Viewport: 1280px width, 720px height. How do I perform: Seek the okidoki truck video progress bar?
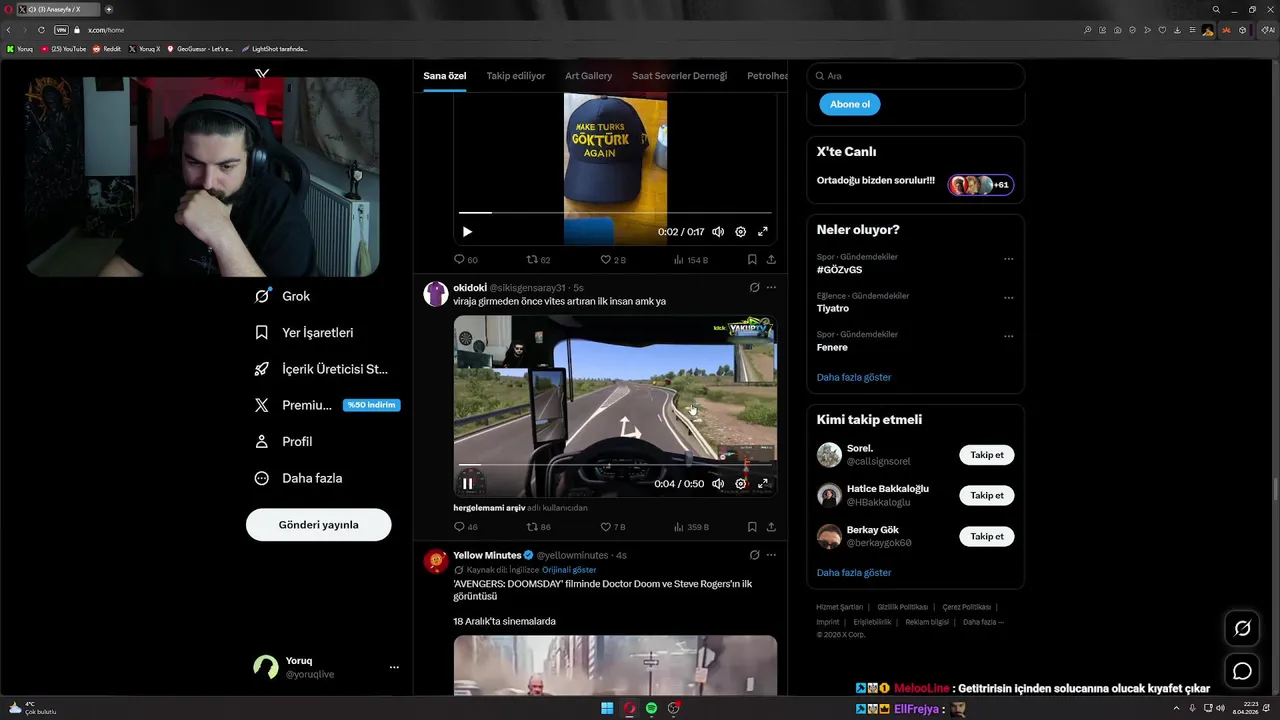point(615,465)
